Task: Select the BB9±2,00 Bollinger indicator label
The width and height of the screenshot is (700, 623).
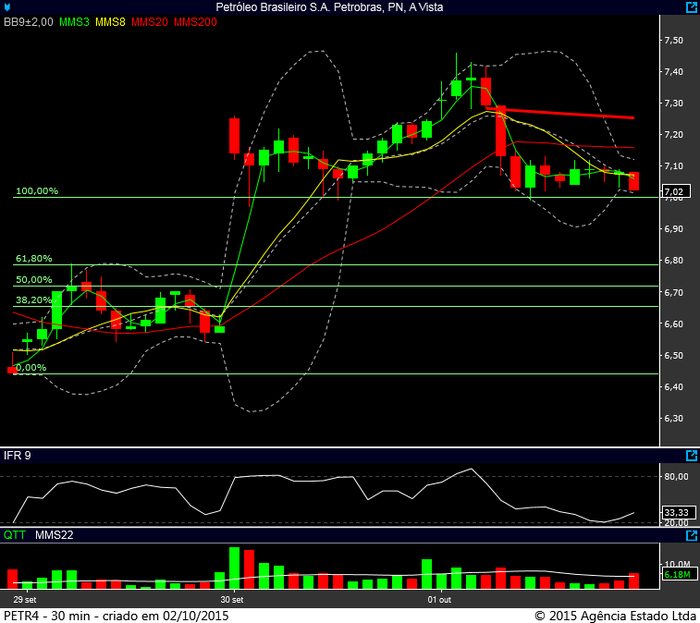Action: [x=28, y=21]
